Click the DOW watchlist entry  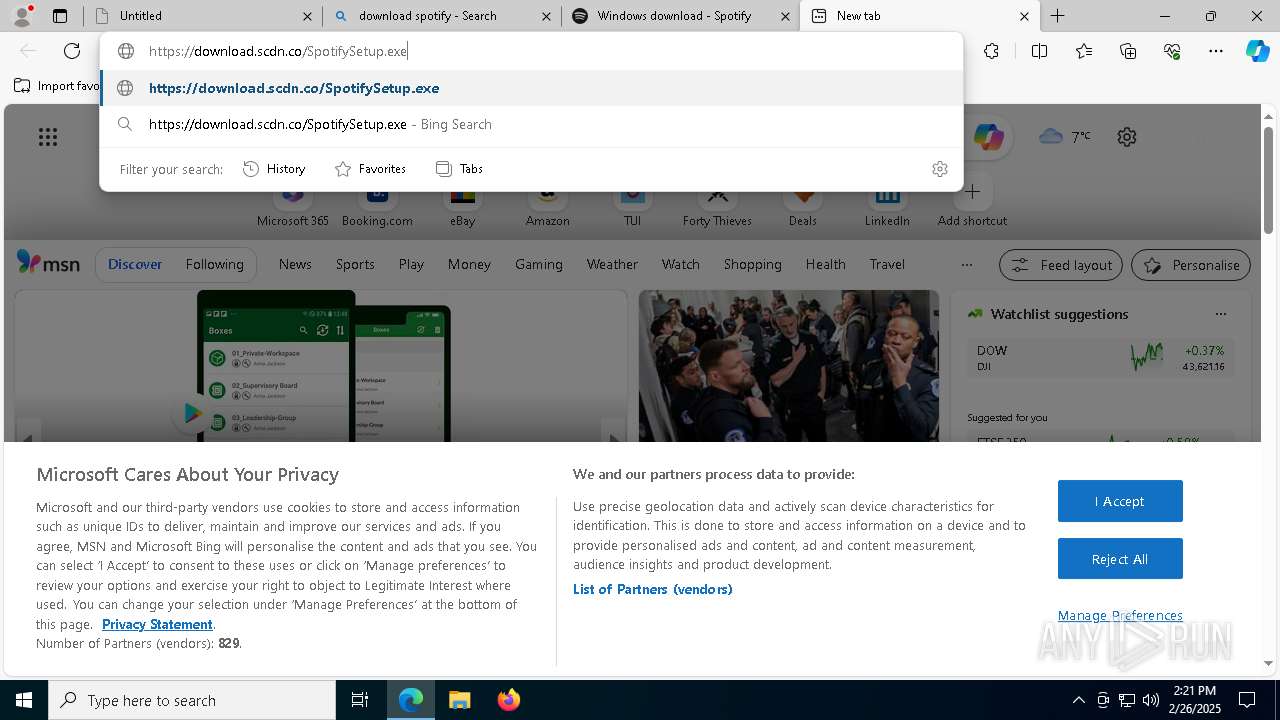(1101, 358)
